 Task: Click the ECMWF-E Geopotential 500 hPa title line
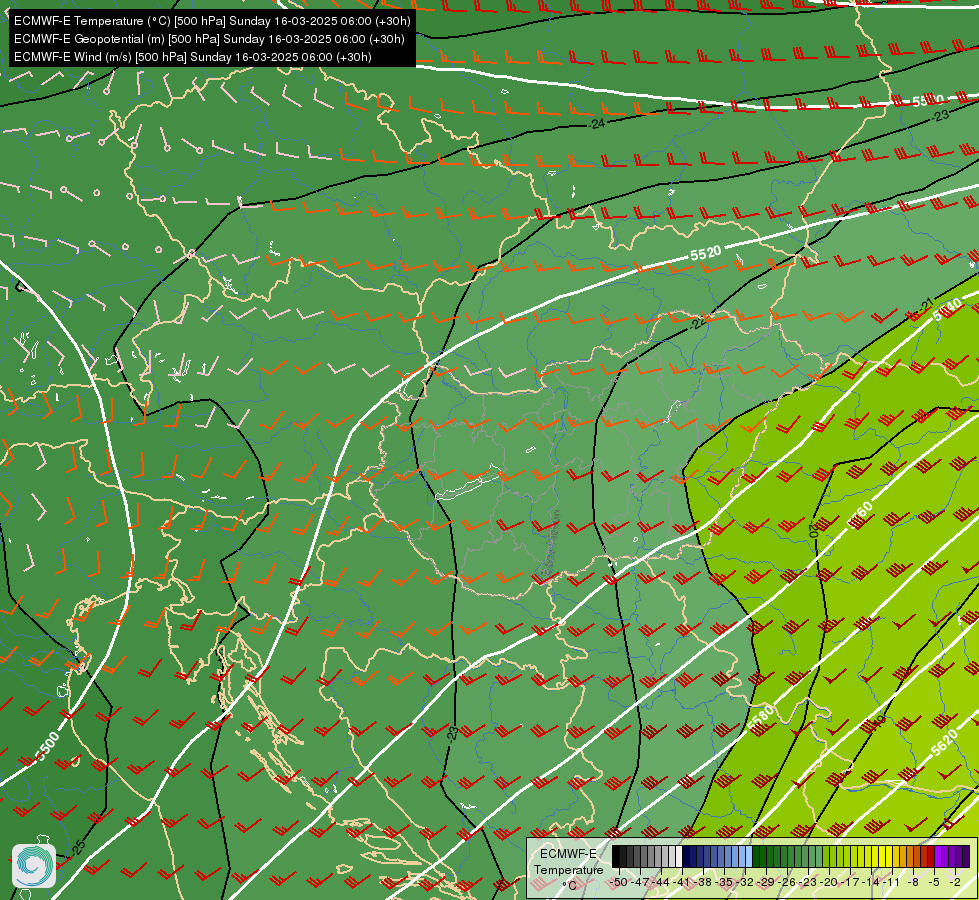(209, 39)
